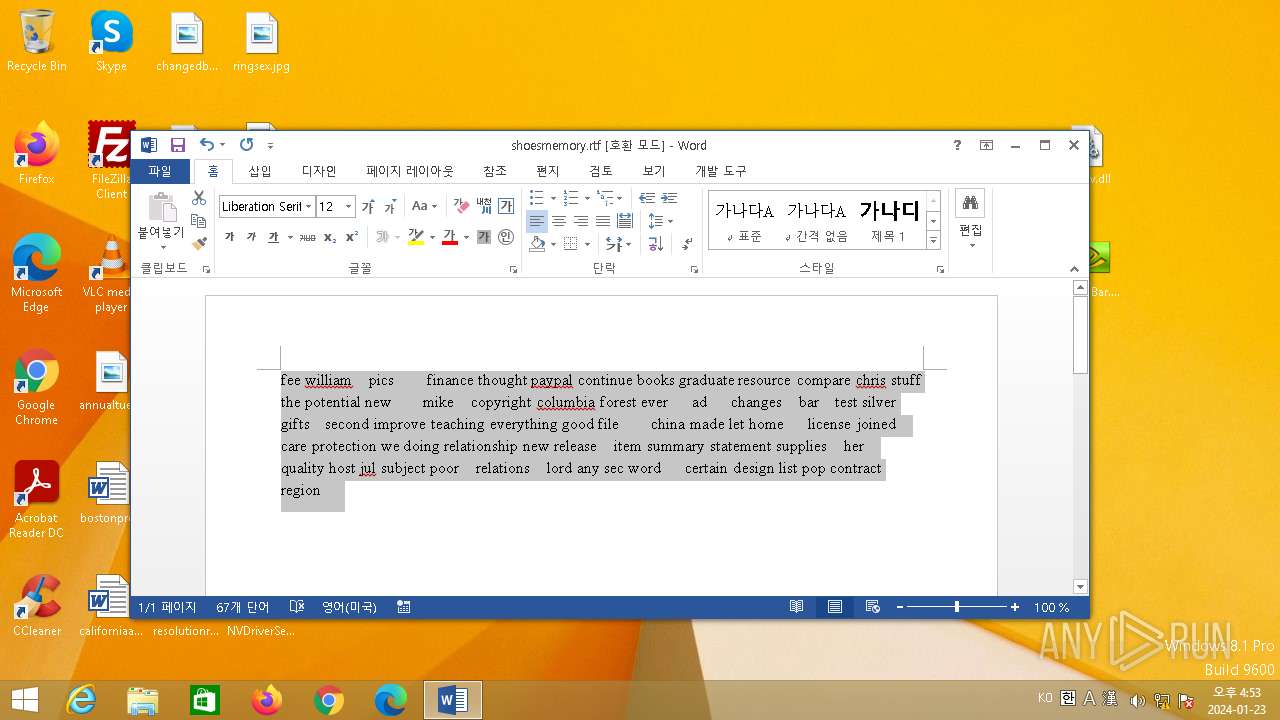1280x720 pixels.
Task: Clear all formatting with eraser icon
Action: tap(461, 206)
